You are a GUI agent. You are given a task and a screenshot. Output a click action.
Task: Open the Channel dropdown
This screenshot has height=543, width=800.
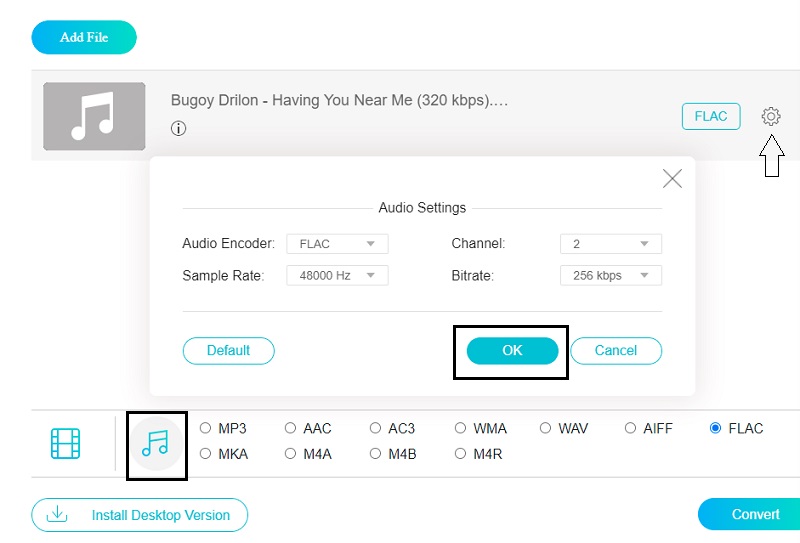(x=610, y=244)
